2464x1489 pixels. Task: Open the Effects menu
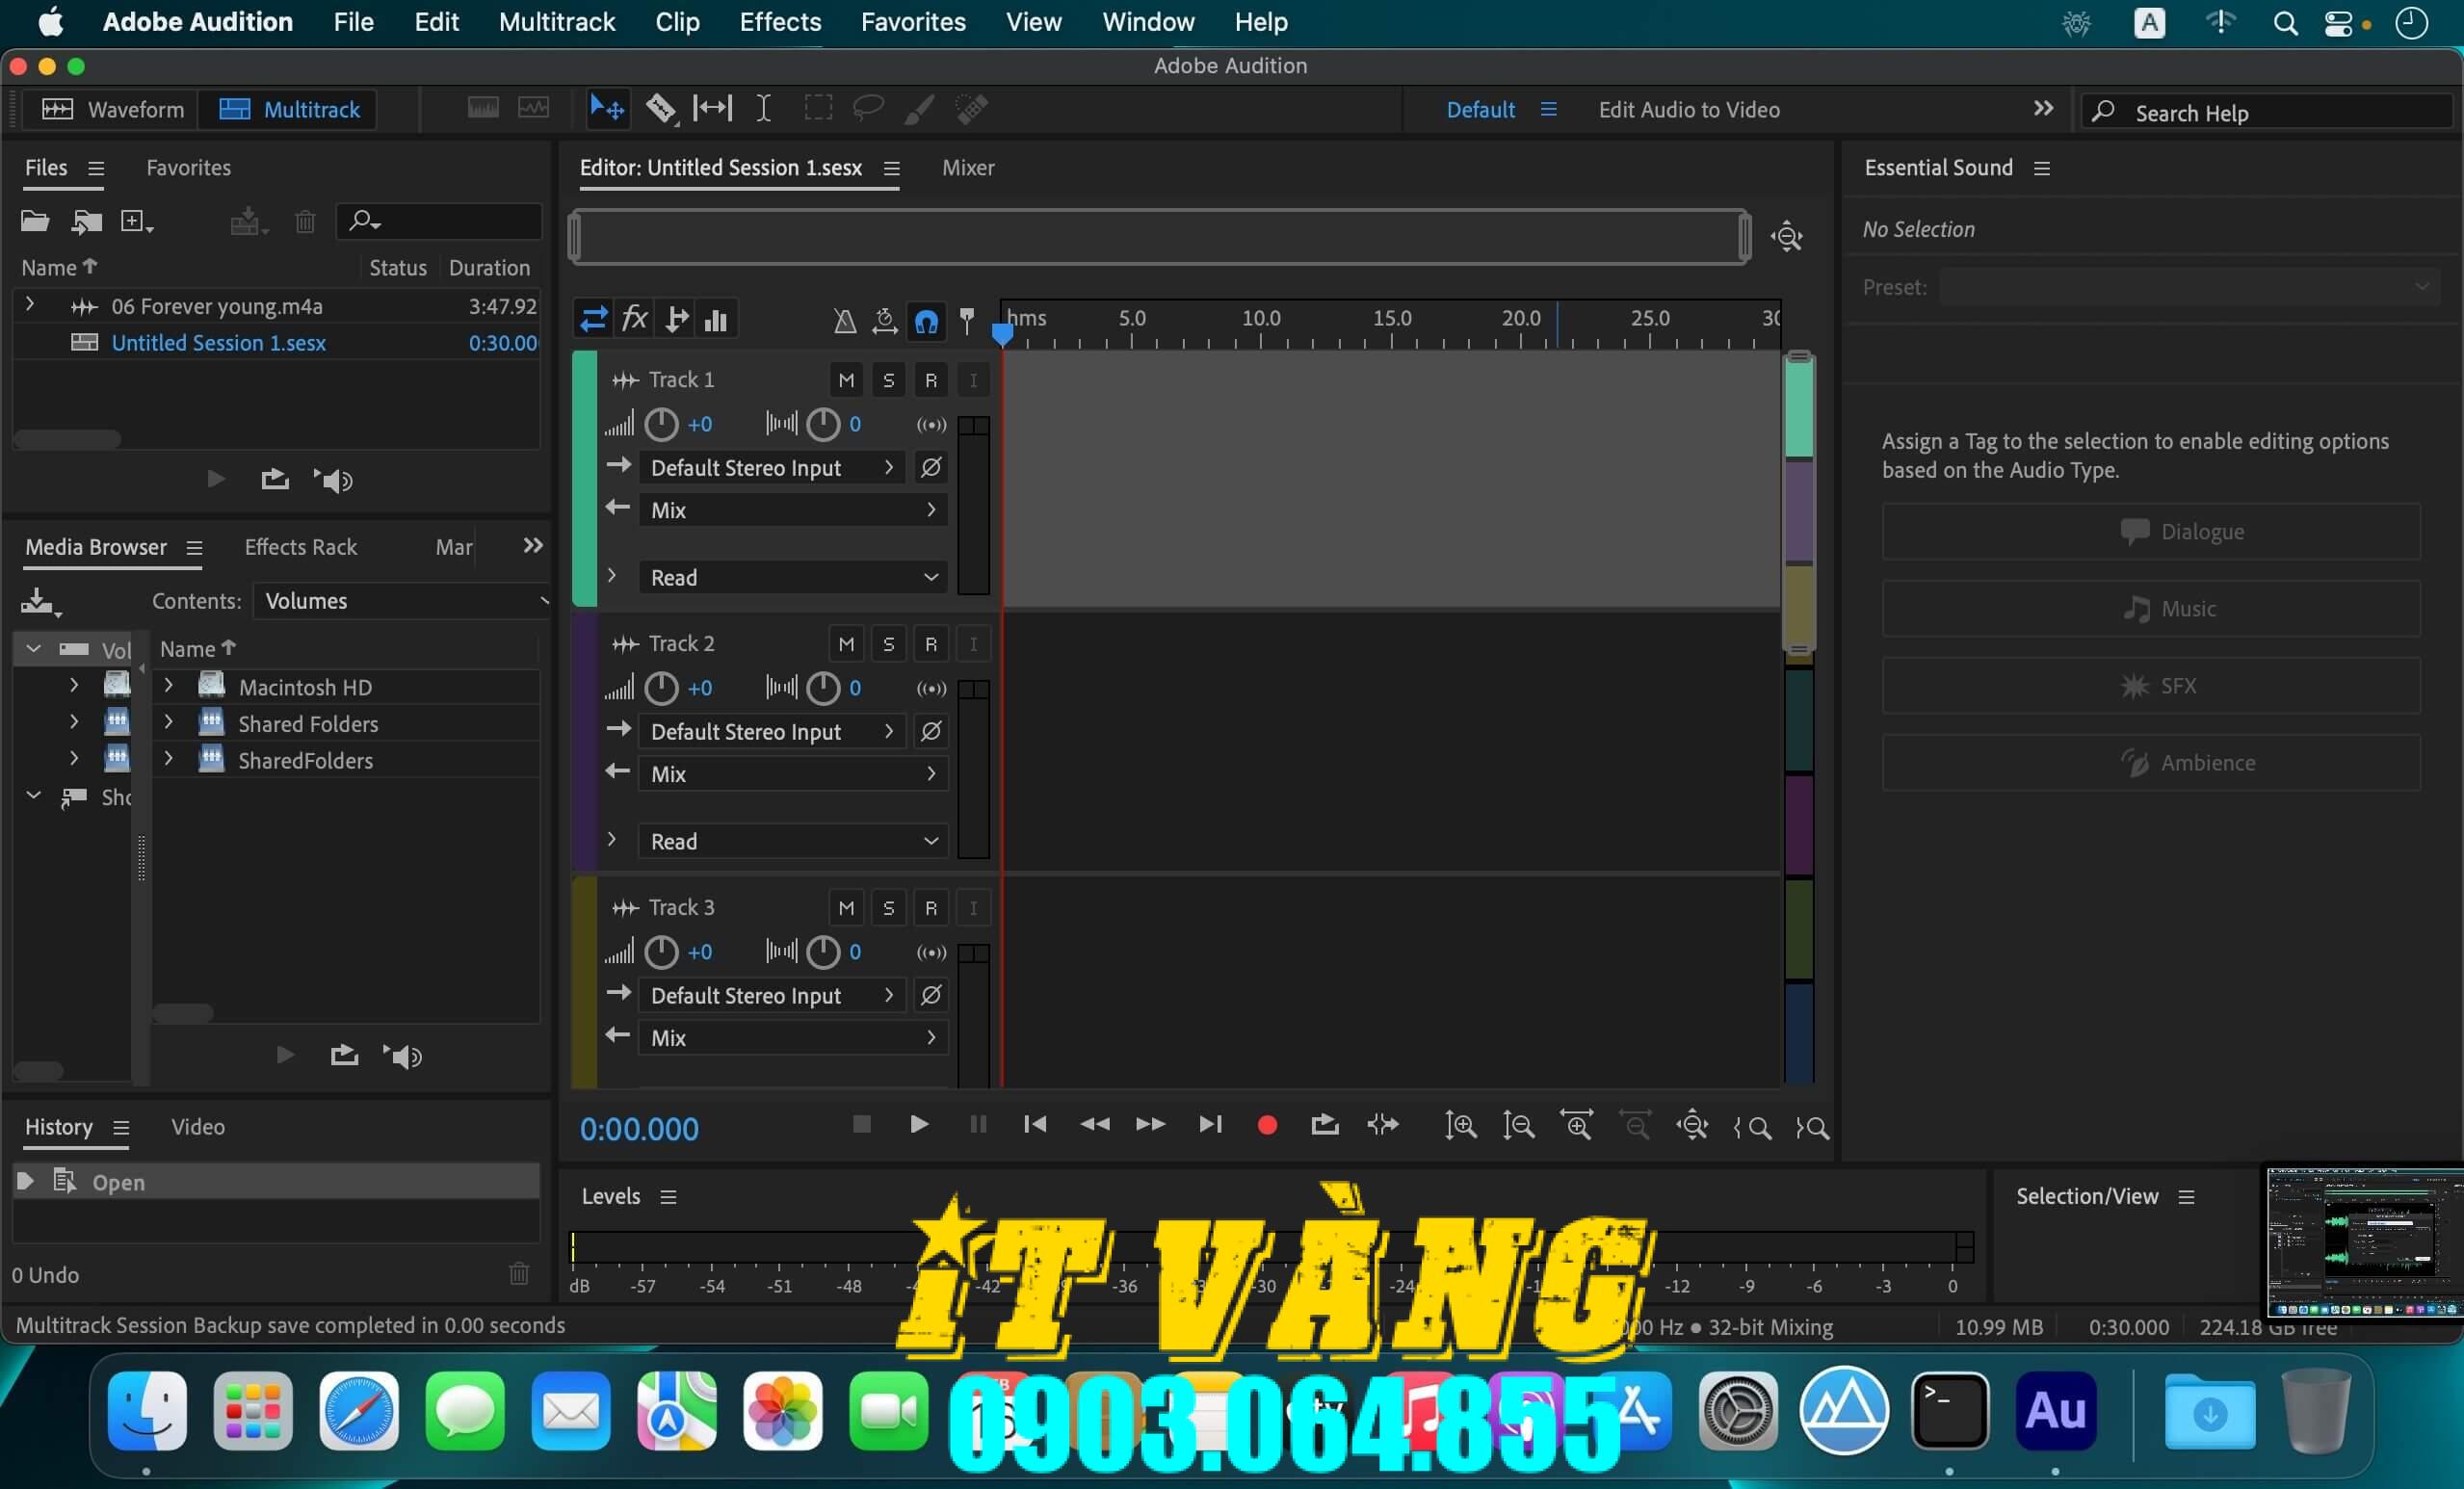780,21
